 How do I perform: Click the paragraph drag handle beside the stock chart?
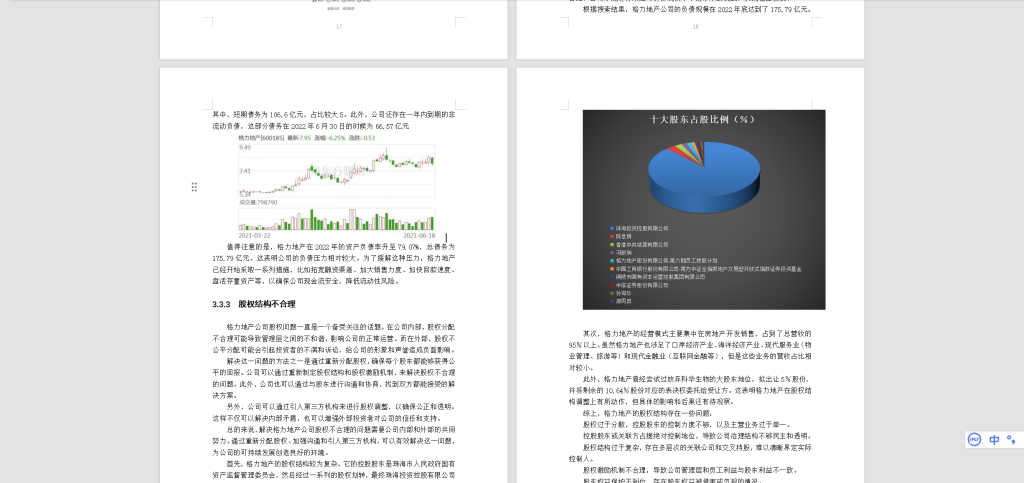(194, 187)
